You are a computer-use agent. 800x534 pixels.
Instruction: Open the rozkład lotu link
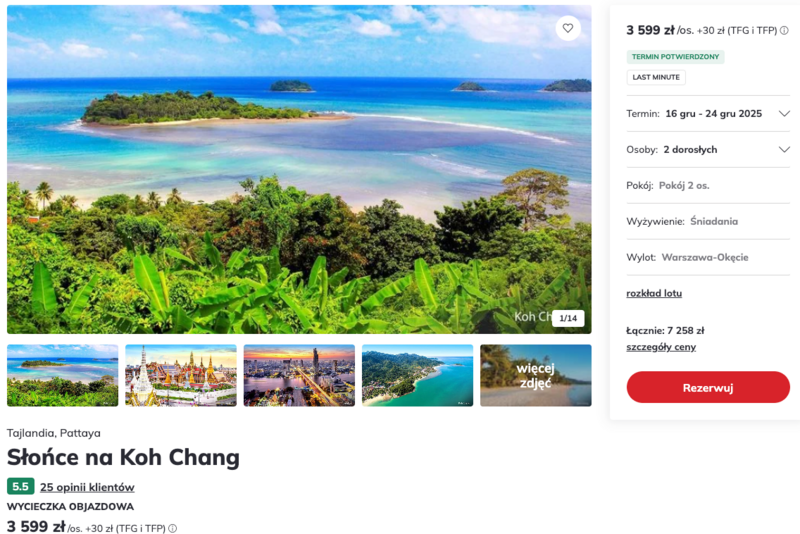654,293
